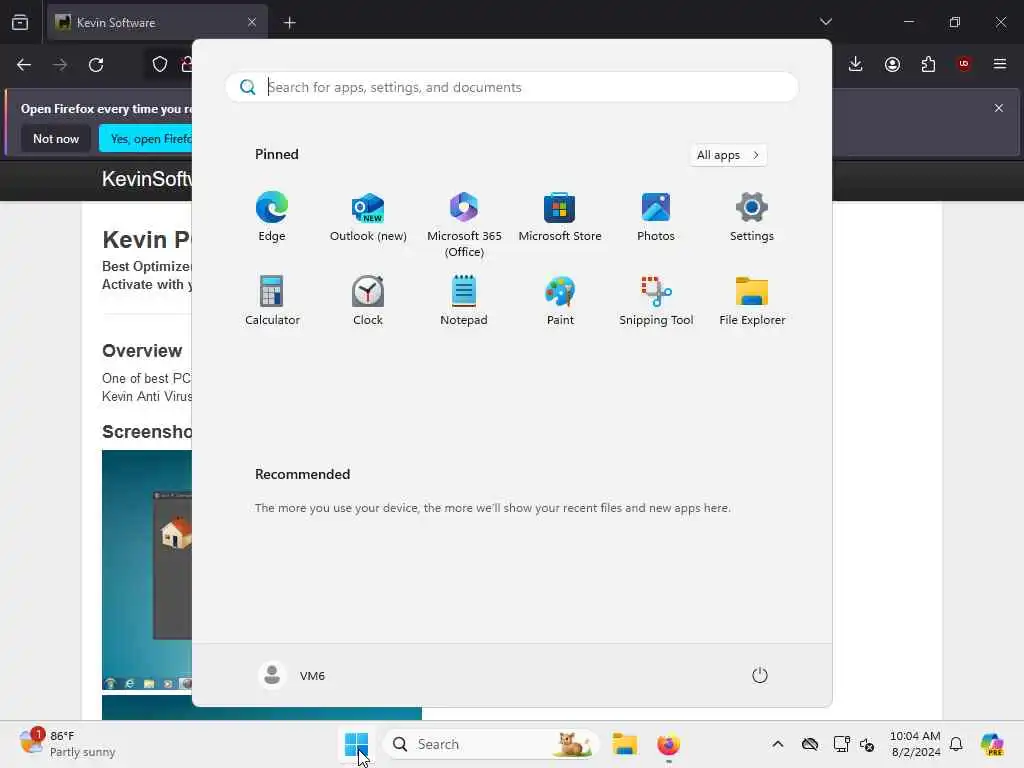Open the VM6 user account menu

(292, 675)
